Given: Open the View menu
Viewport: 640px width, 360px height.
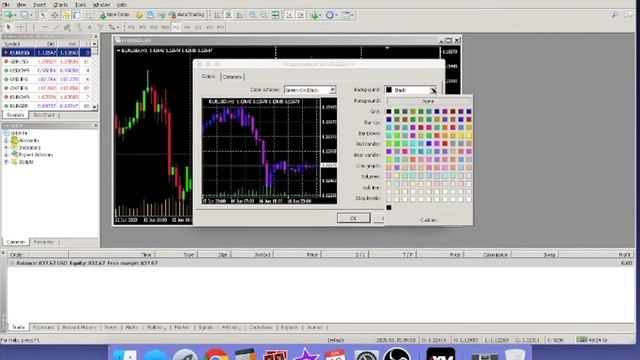Looking at the screenshot, I should coord(21,4).
